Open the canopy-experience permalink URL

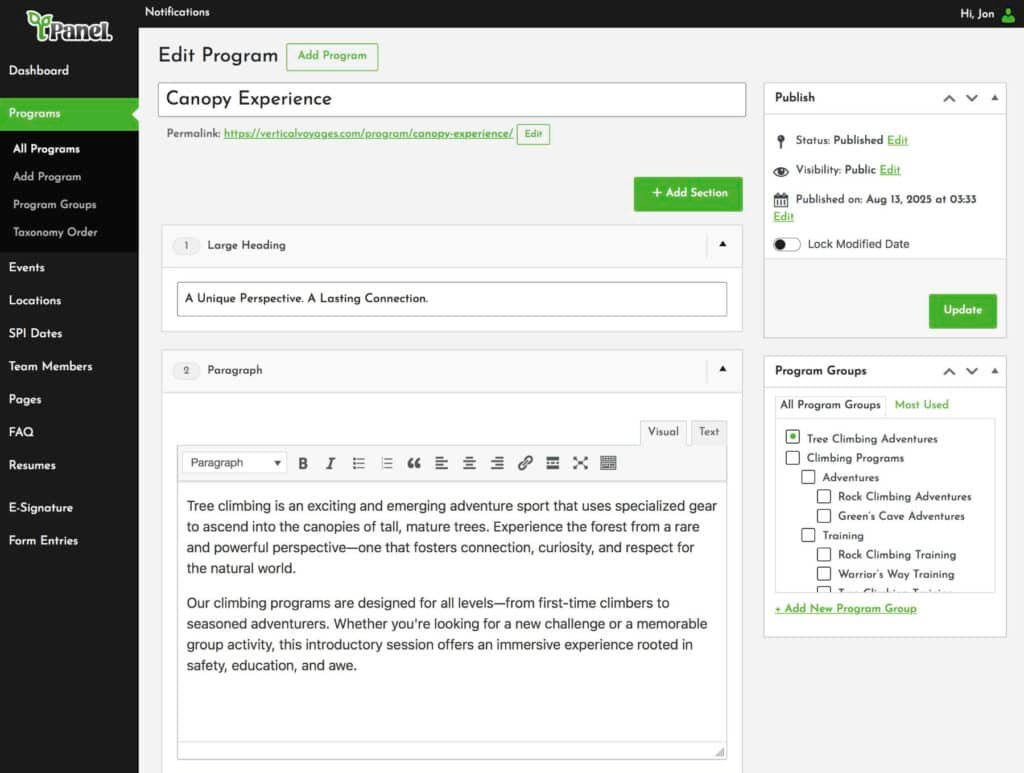tap(368, 133)
